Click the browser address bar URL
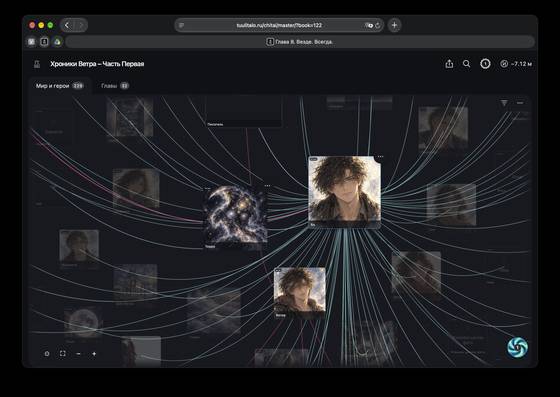 (x=279, y=25)
